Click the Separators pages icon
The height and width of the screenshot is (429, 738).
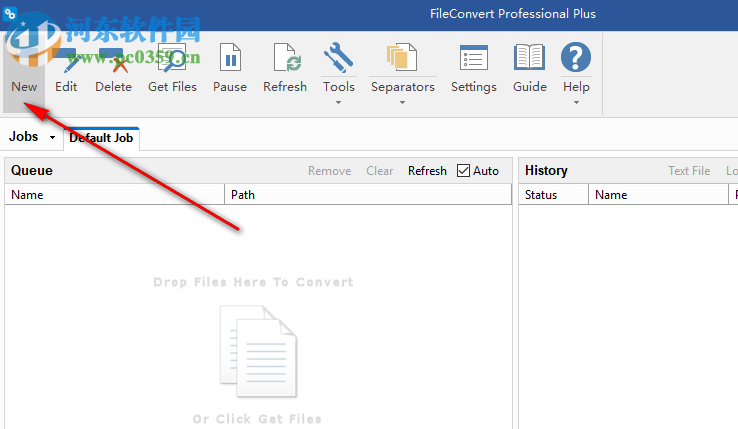click(x=402, y=57)
